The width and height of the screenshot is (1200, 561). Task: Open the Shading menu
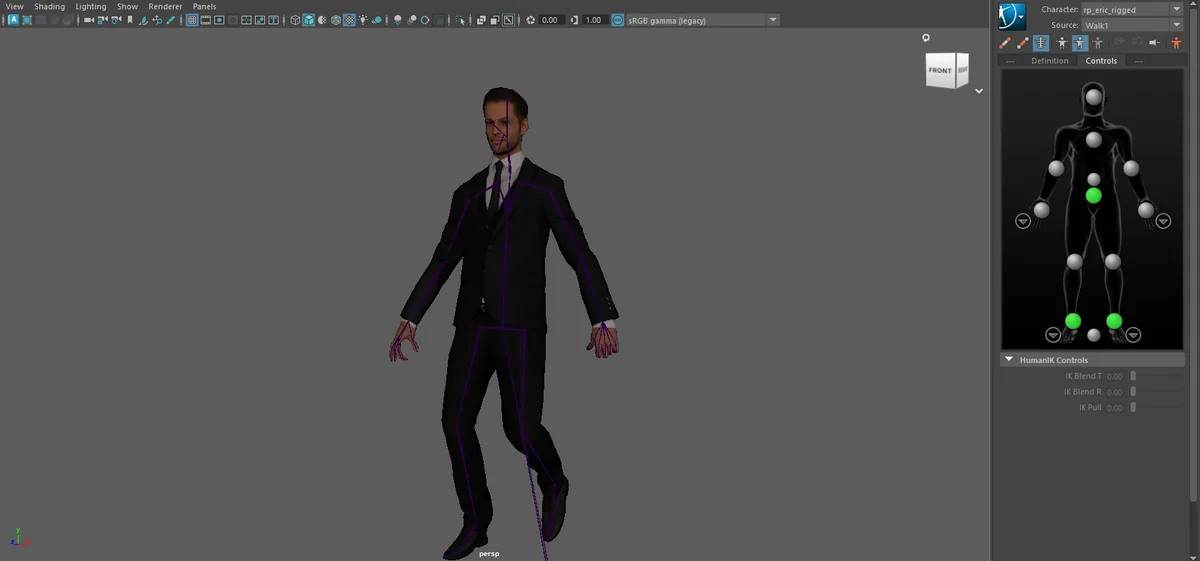point(49,6)
